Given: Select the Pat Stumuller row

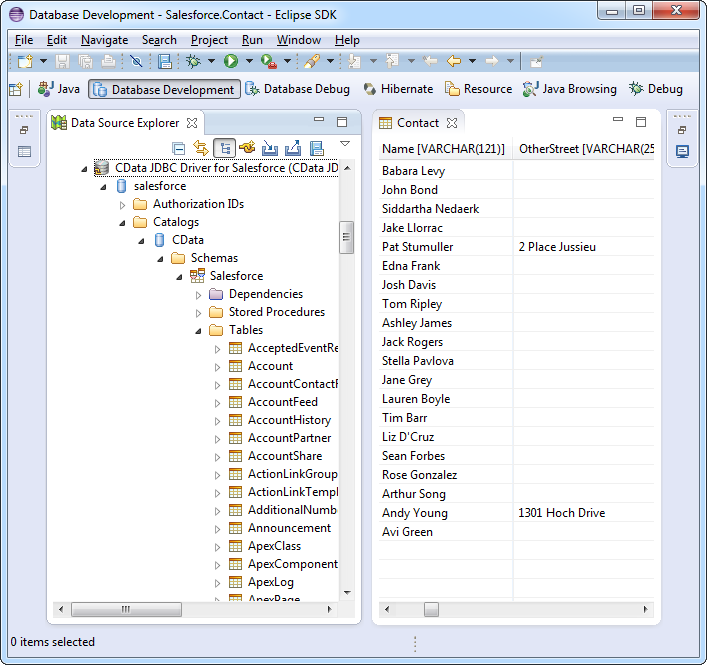Looking at the screenshot, I should 417,247.
